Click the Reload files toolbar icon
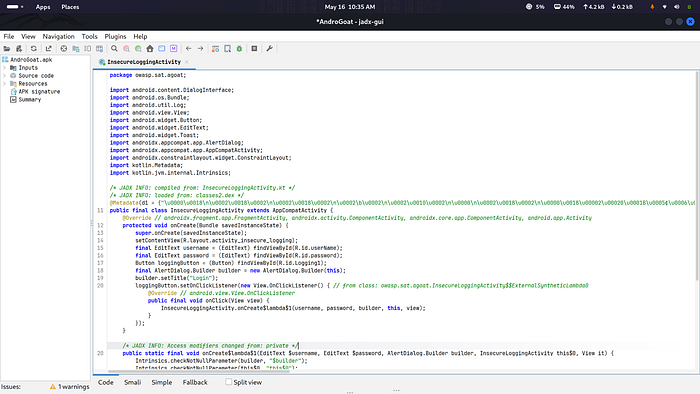This screenshot has height=394, width=700. [33, 49]
